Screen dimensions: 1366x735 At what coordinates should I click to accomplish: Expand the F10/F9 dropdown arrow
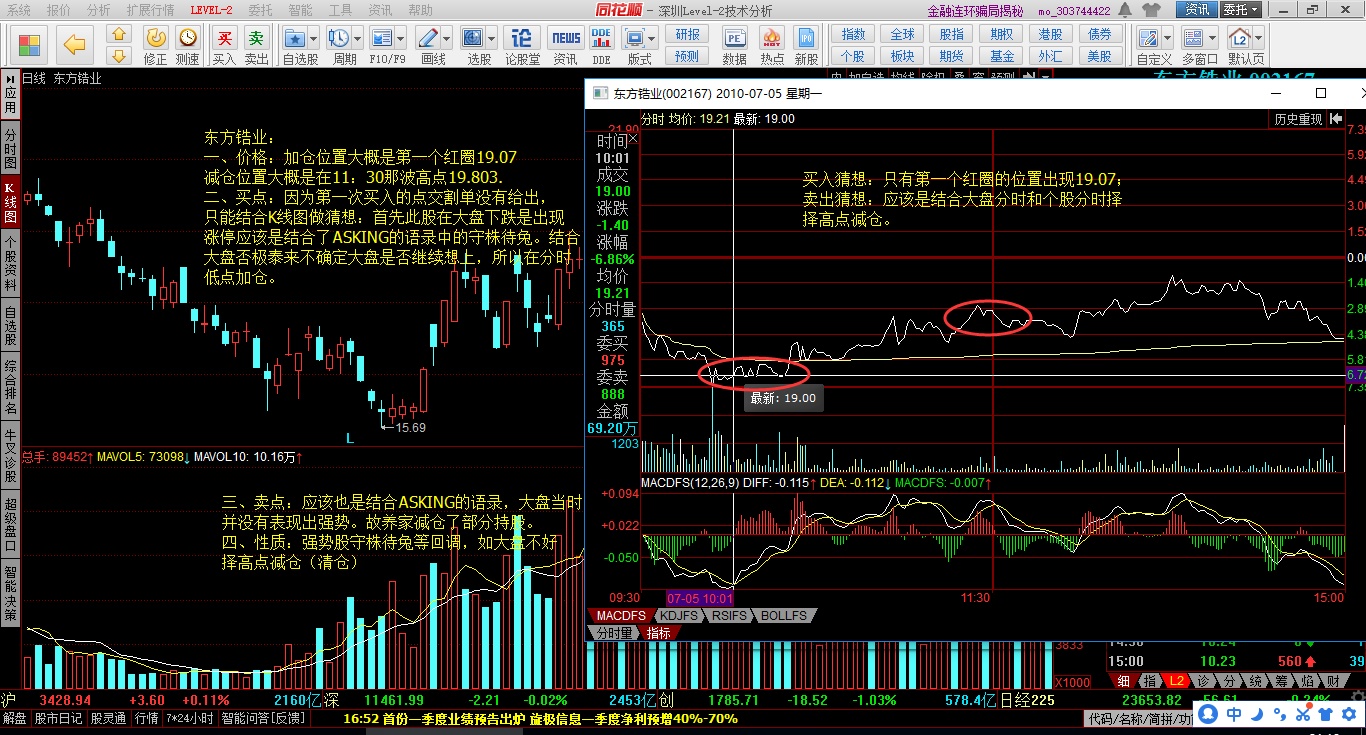[401, 38]
